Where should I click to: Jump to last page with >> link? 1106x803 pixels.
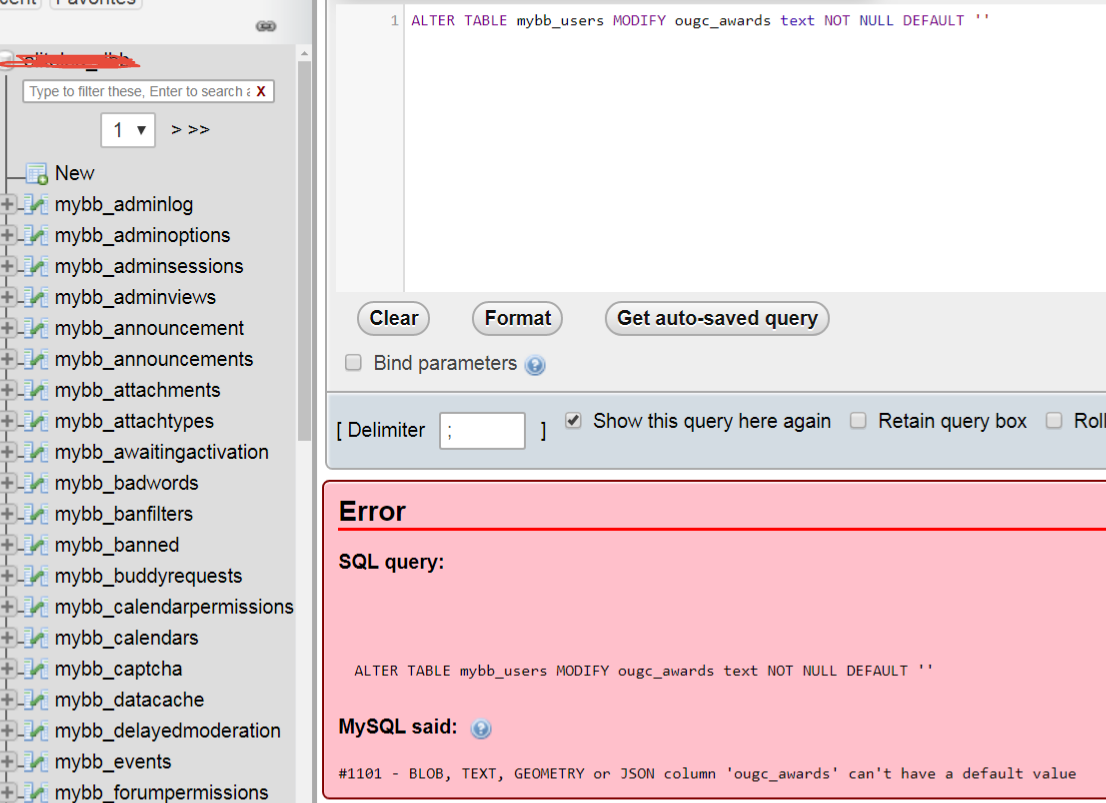click(199, 130)
